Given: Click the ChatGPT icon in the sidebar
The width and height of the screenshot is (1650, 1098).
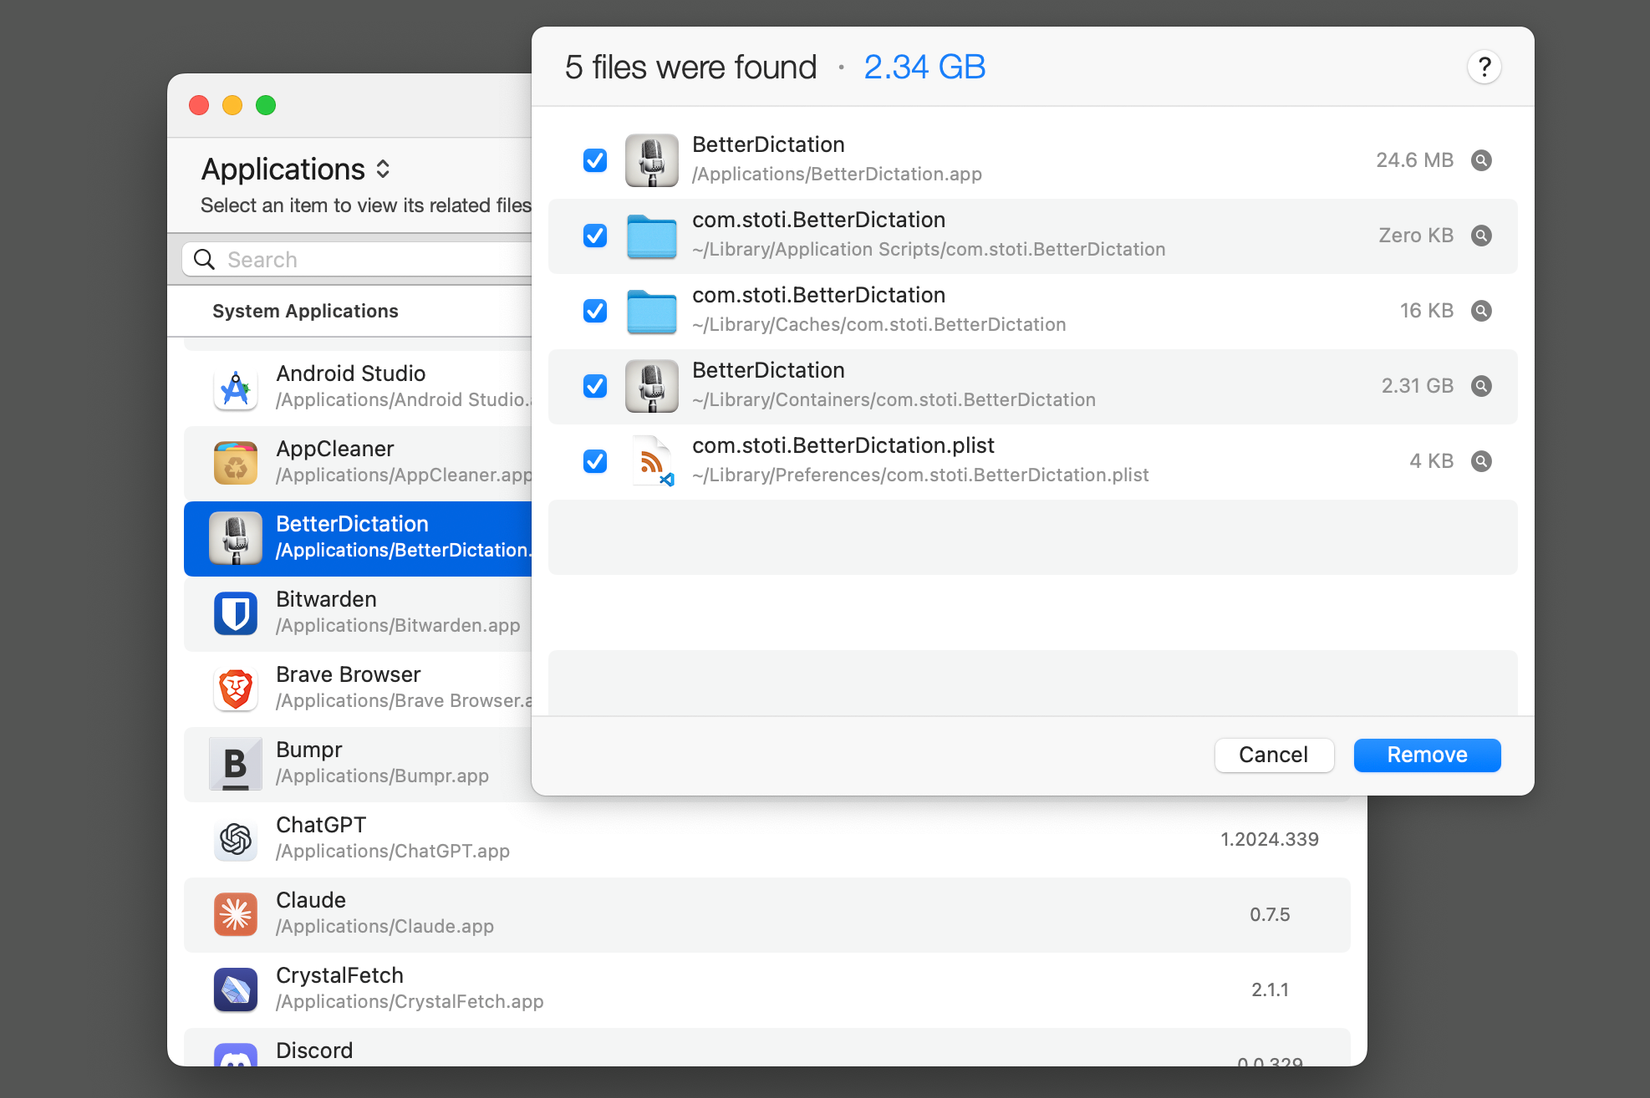Looking at the screenshot, I should pyautogui.click(x=235, y=839).
